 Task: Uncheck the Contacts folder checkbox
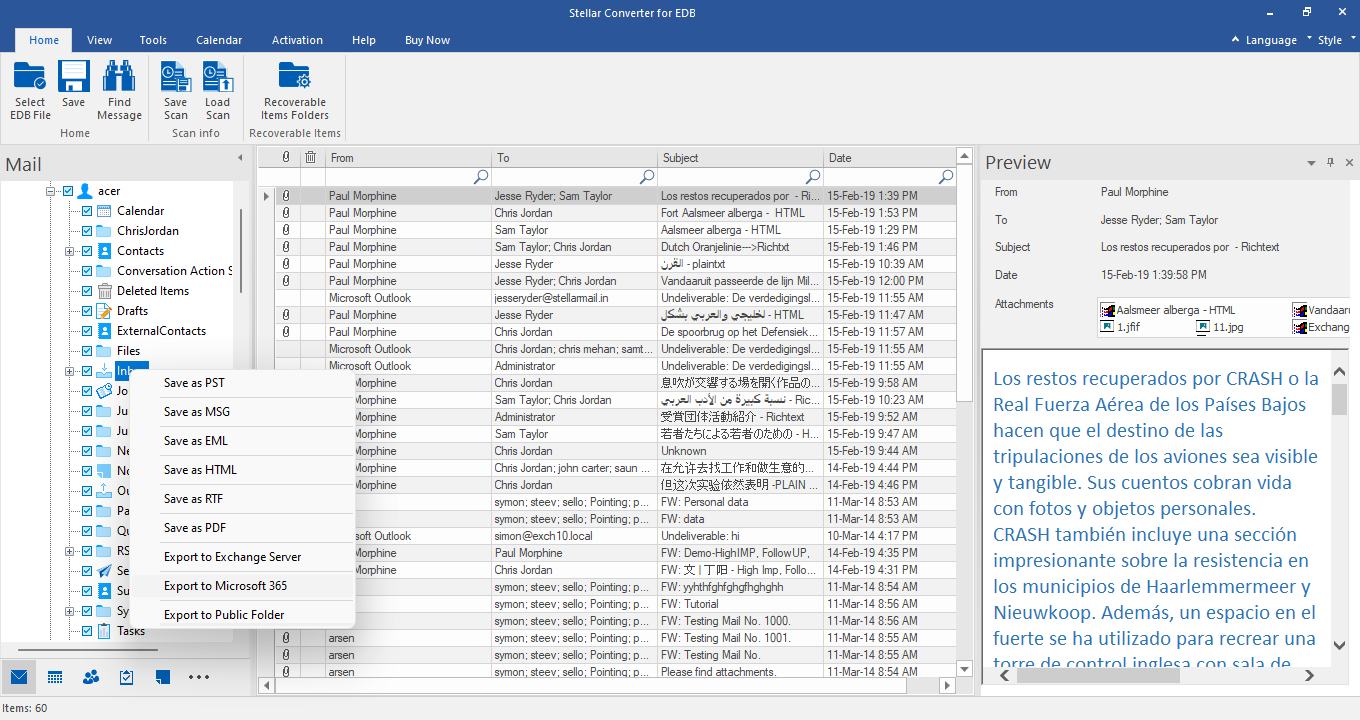pos(87,251)
